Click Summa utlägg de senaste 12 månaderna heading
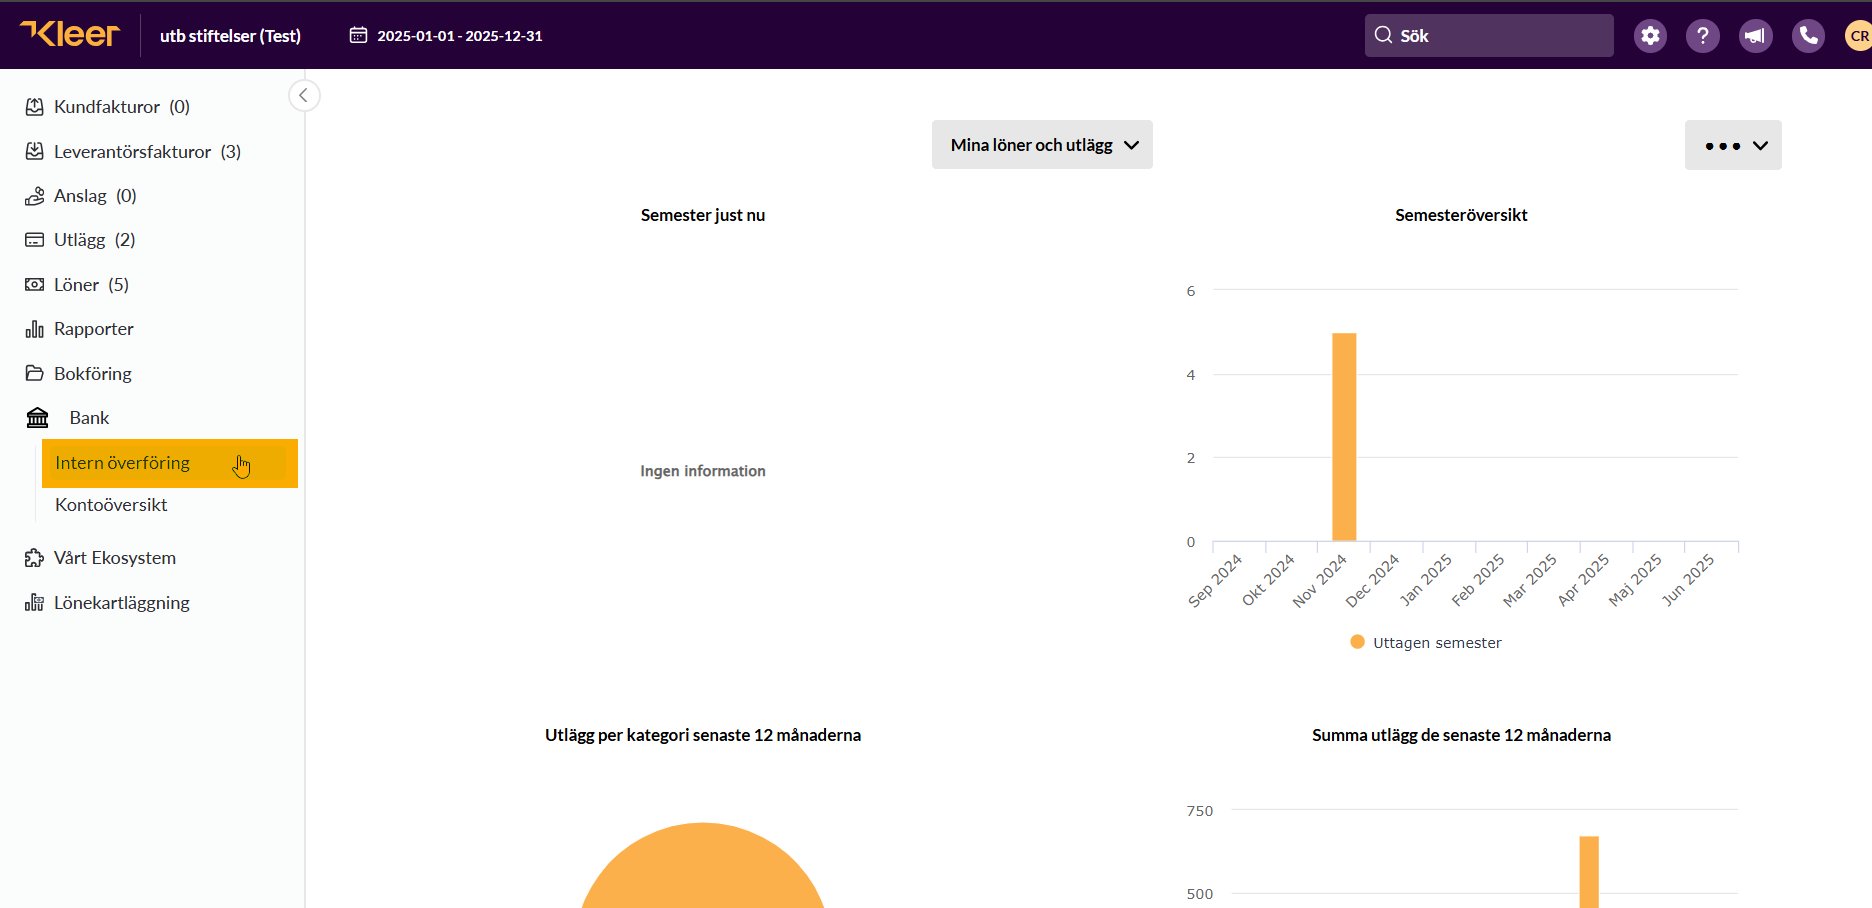This screenshot has height=908, width=1872. tap(1461, 735)
